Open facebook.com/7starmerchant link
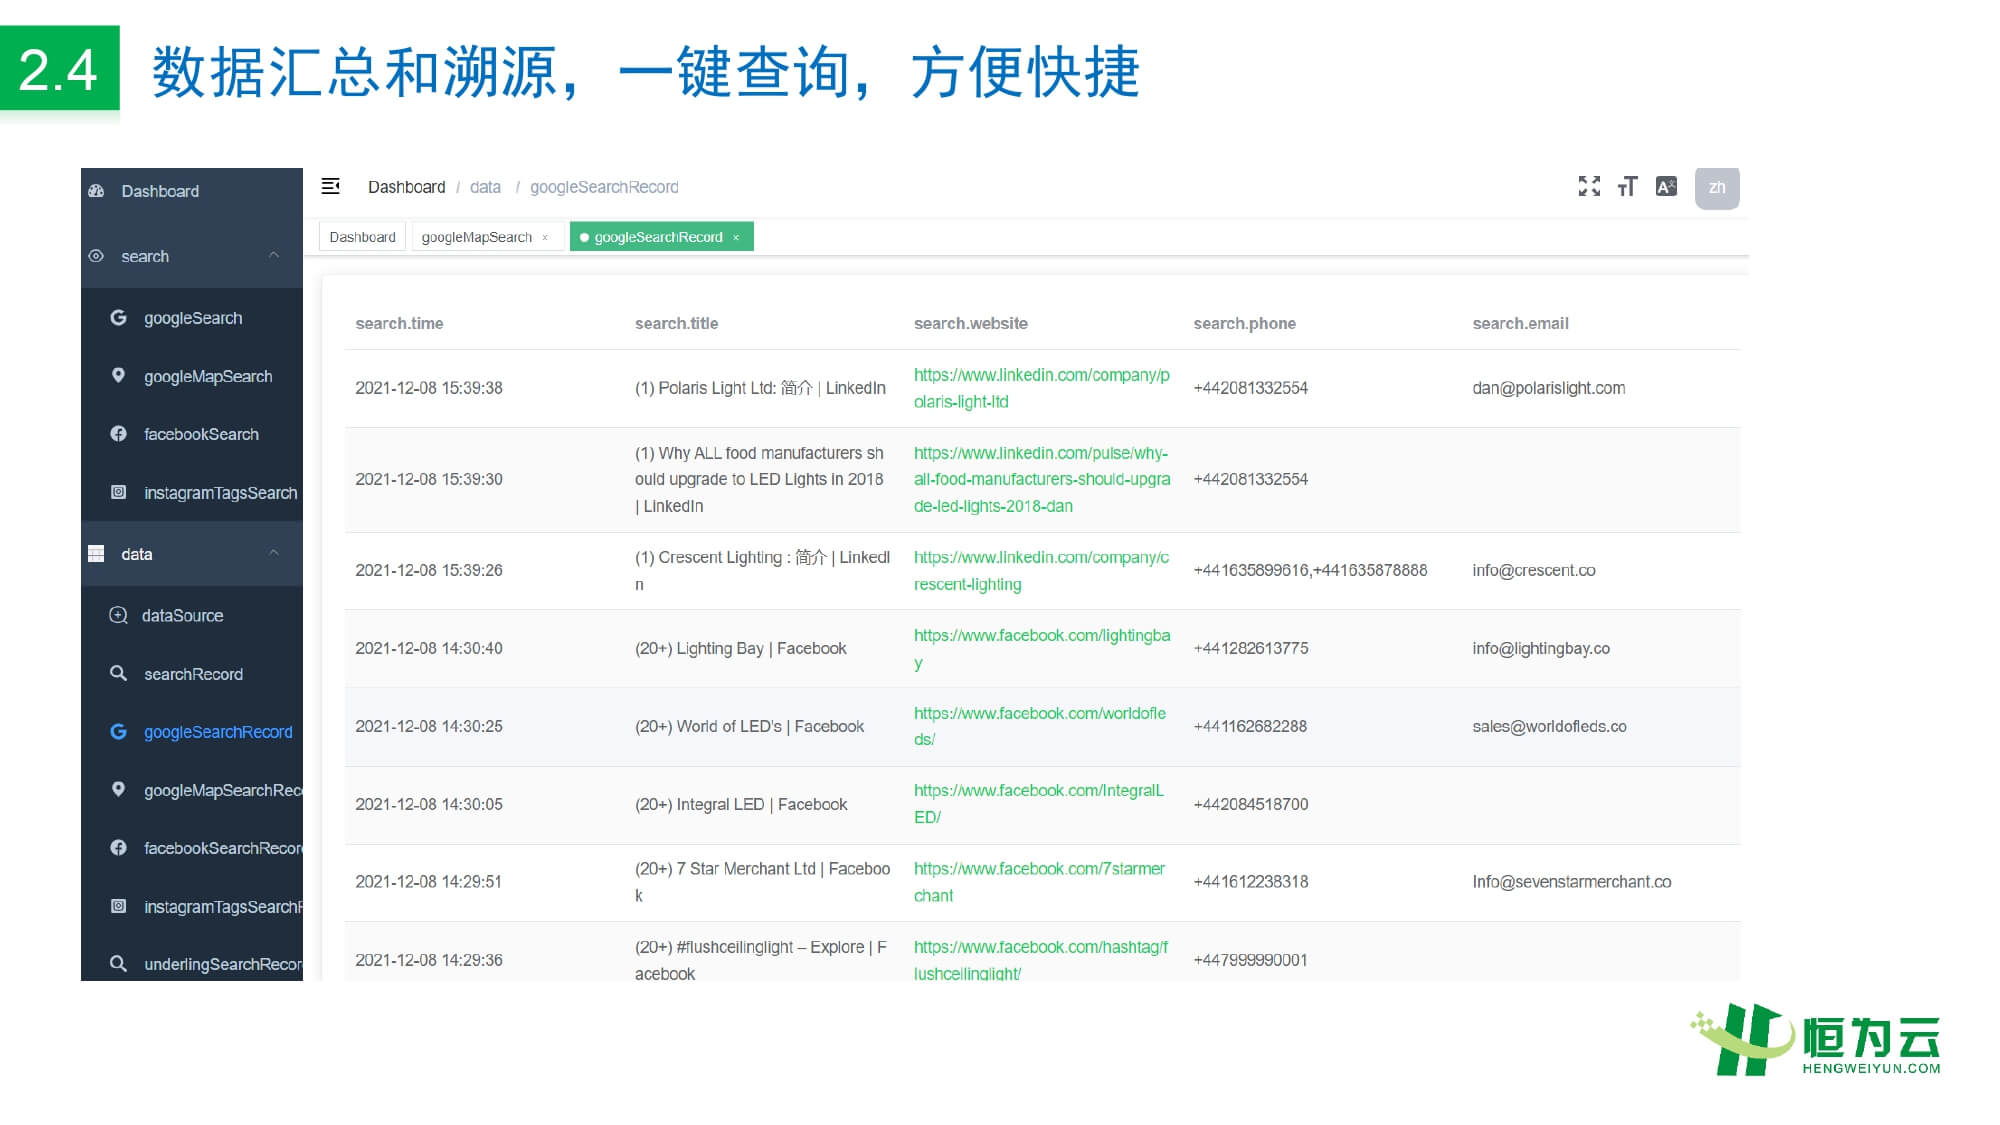Viewport: 2000px width, 1125px height. point(1039,882)
